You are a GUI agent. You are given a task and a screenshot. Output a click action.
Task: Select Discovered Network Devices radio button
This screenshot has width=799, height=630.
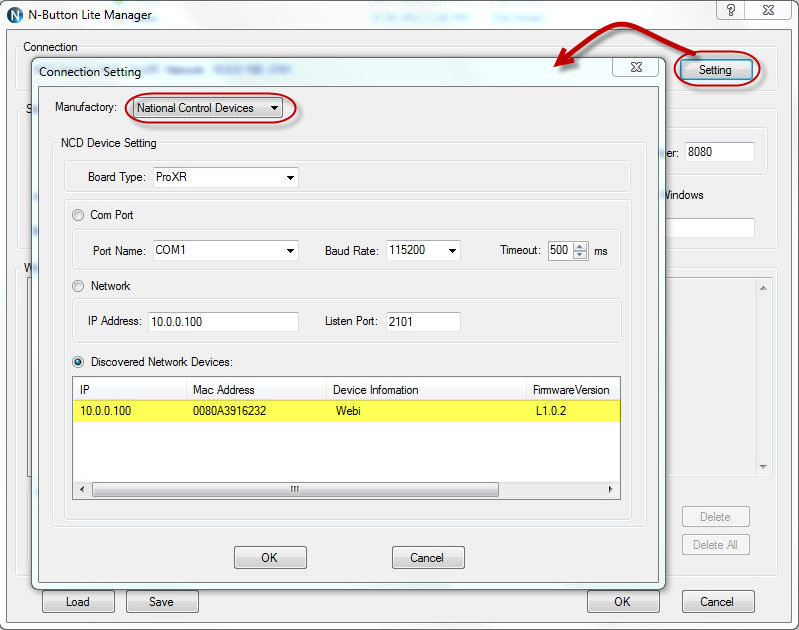tap(78, 362)
